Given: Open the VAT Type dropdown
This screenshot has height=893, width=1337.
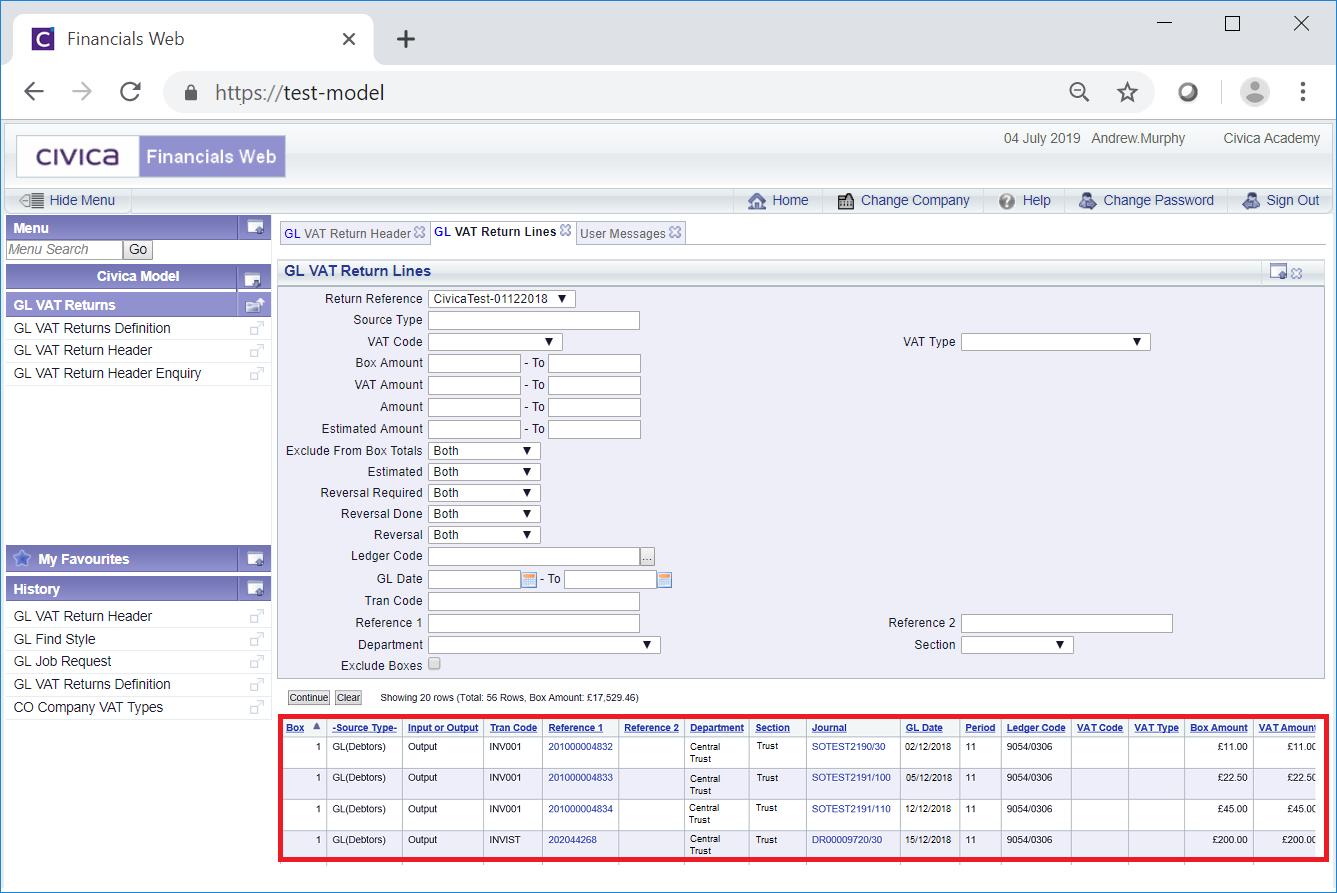Looking at the screenshot, I should coord(1056,342).
